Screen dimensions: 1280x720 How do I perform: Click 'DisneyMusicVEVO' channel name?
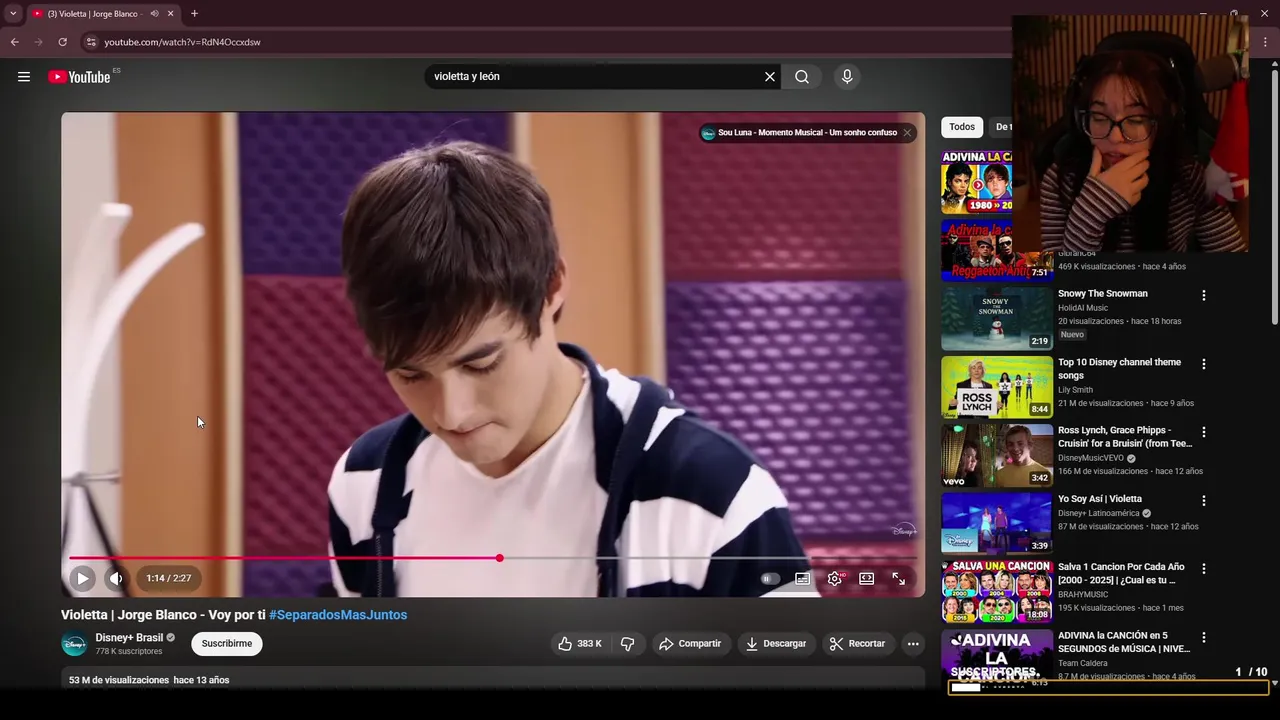[x=1090, y=458]
